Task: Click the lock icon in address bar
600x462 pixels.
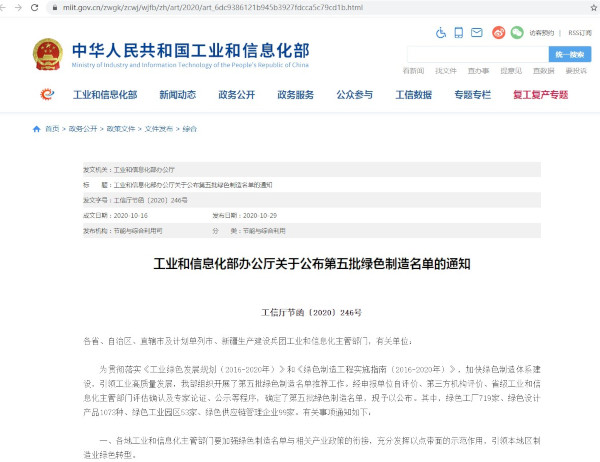Action: coord(55,7)
